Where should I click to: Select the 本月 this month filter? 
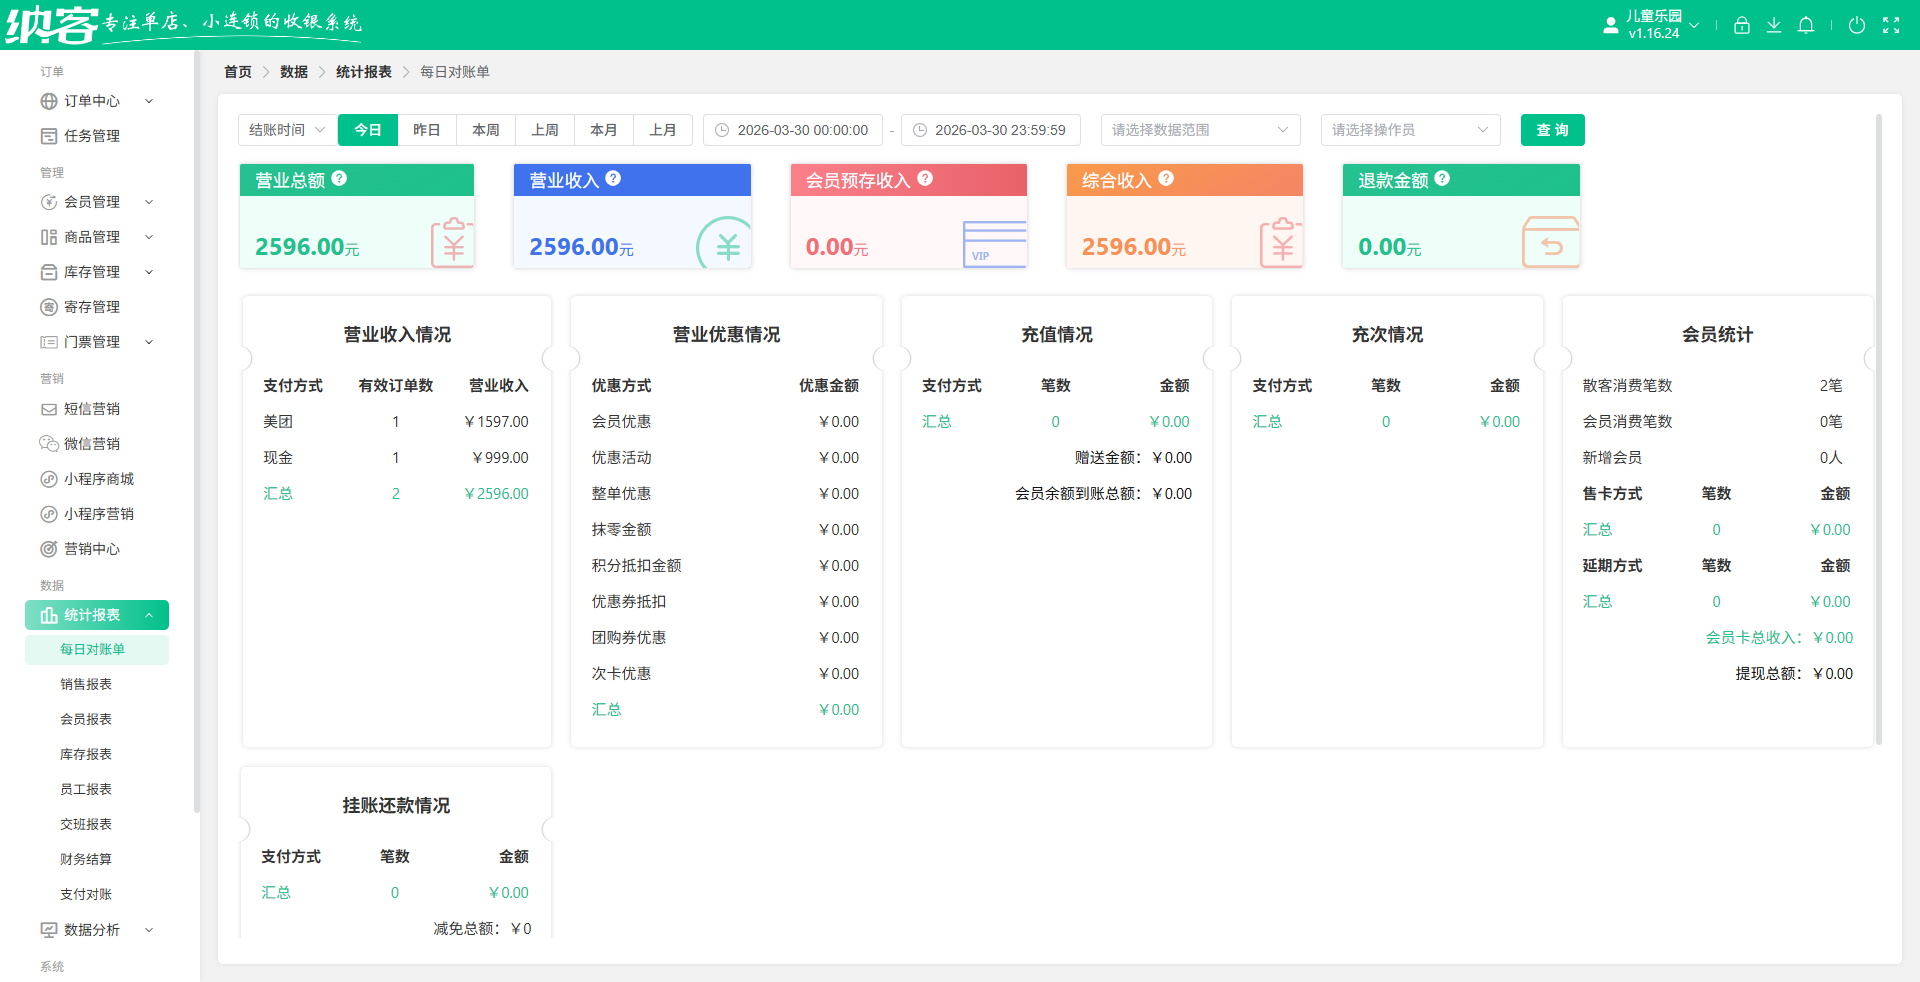(604, 130)
